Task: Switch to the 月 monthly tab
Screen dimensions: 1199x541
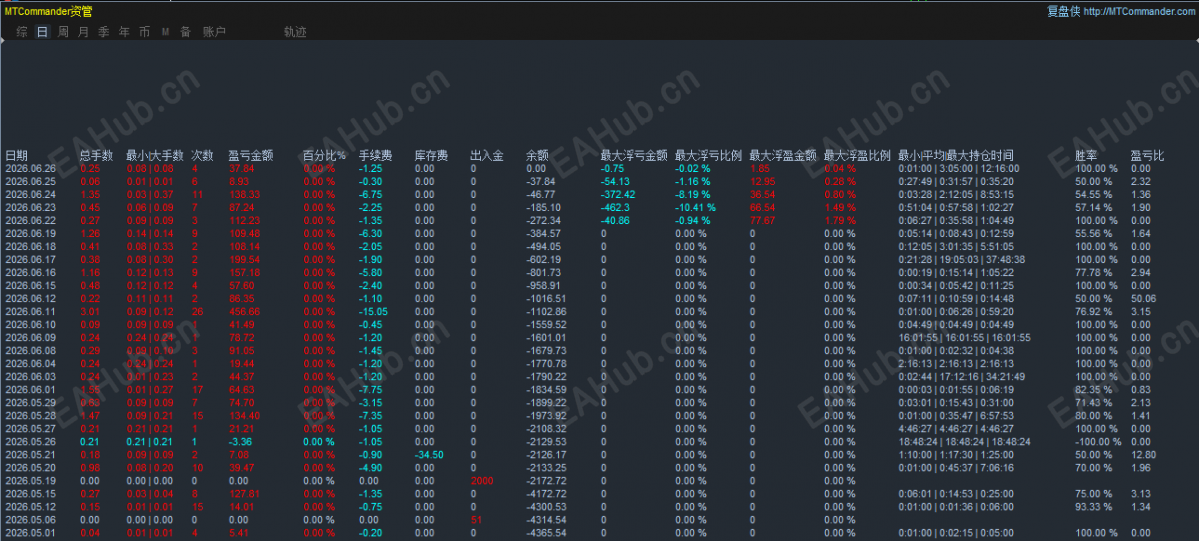Action: [83, 32]
